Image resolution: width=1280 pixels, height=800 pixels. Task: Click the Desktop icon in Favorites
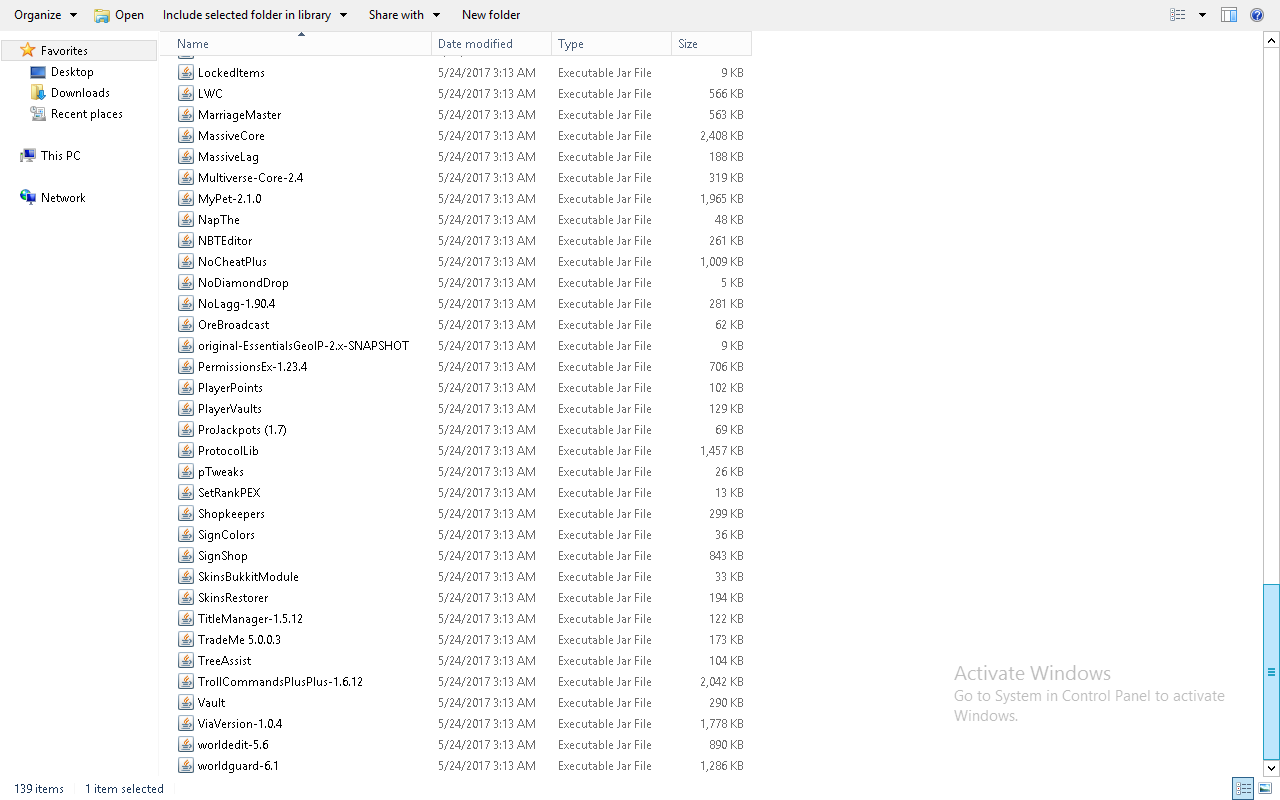click(38, 72)
